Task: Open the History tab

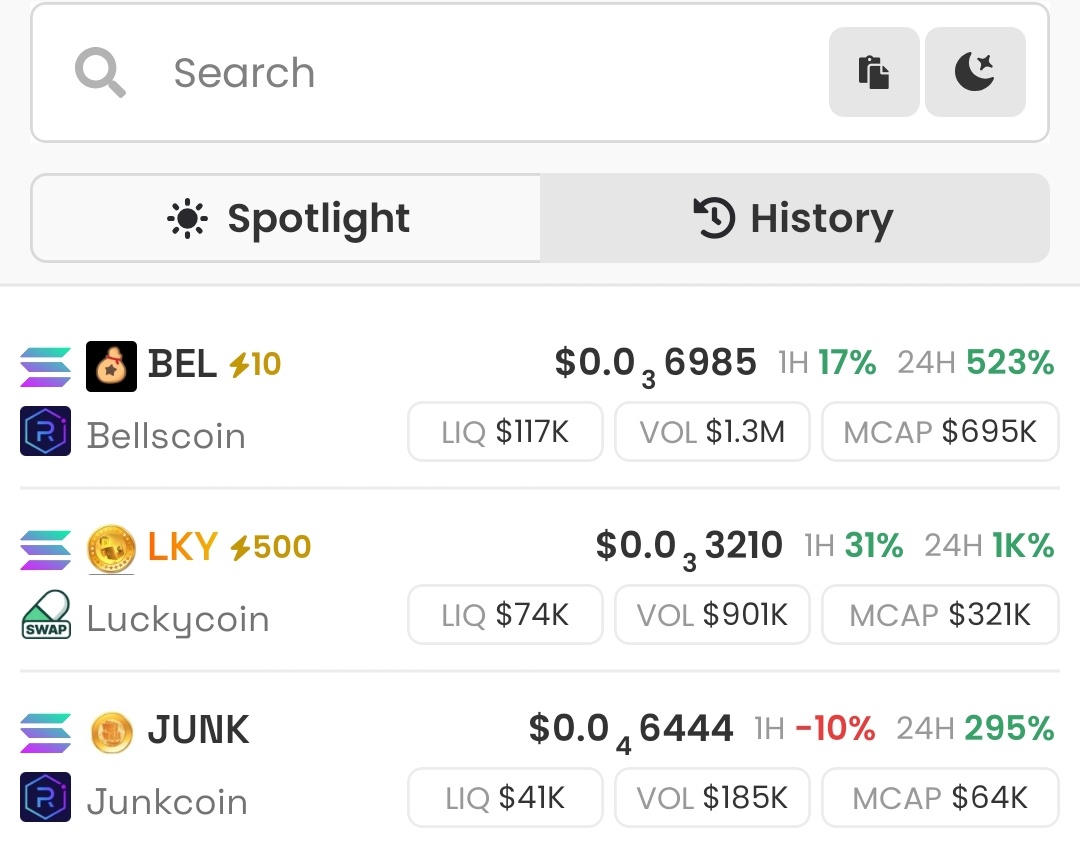Action: pos(794,218)
